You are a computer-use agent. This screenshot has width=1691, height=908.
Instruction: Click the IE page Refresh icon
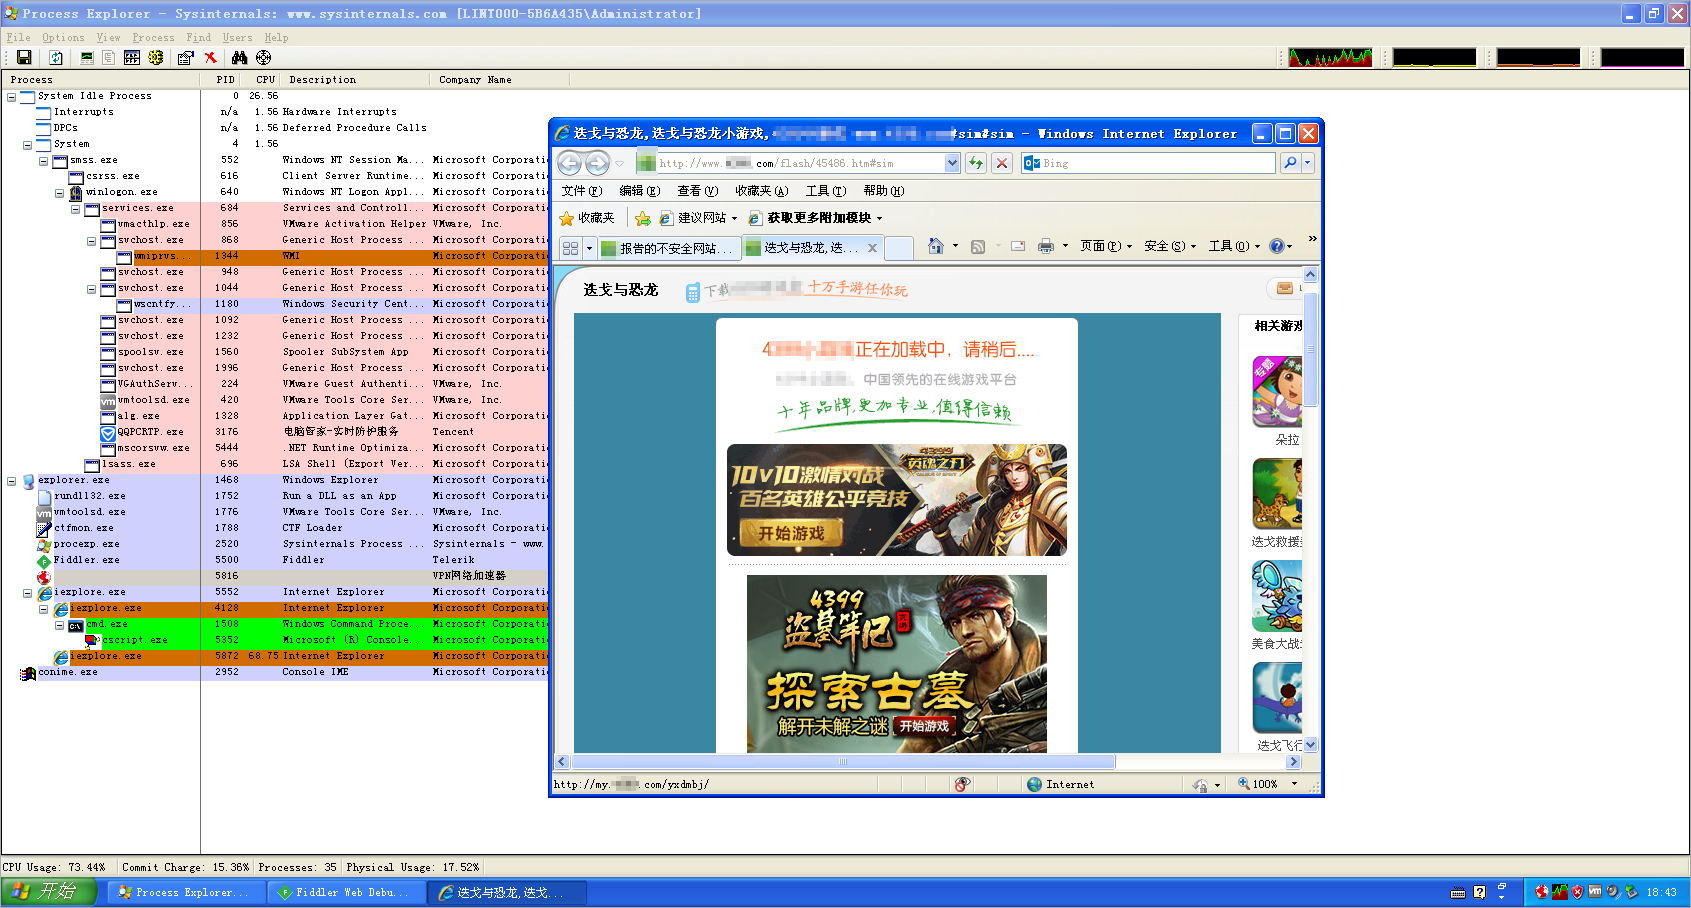click(976, 163)
